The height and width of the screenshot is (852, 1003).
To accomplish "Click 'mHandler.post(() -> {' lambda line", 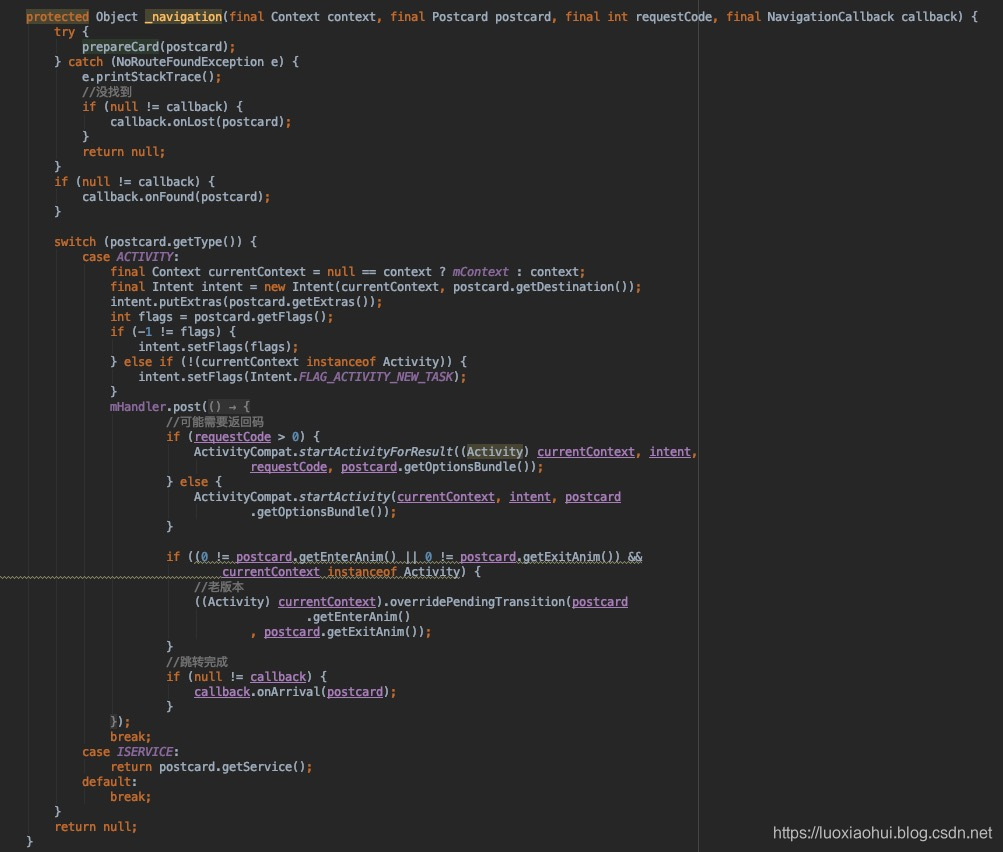I will pos(180,407).
